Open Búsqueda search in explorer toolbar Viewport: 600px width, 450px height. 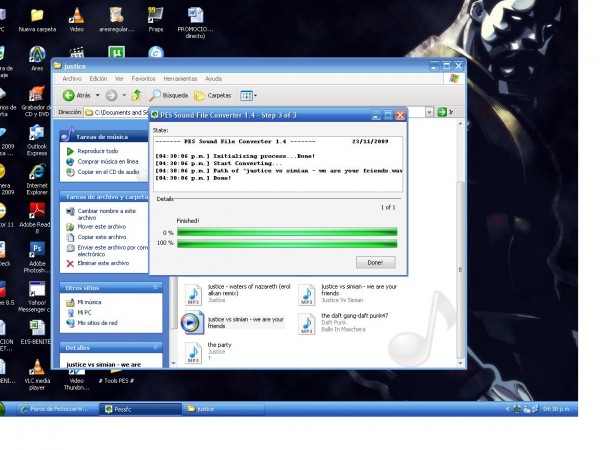pos(169,95)
